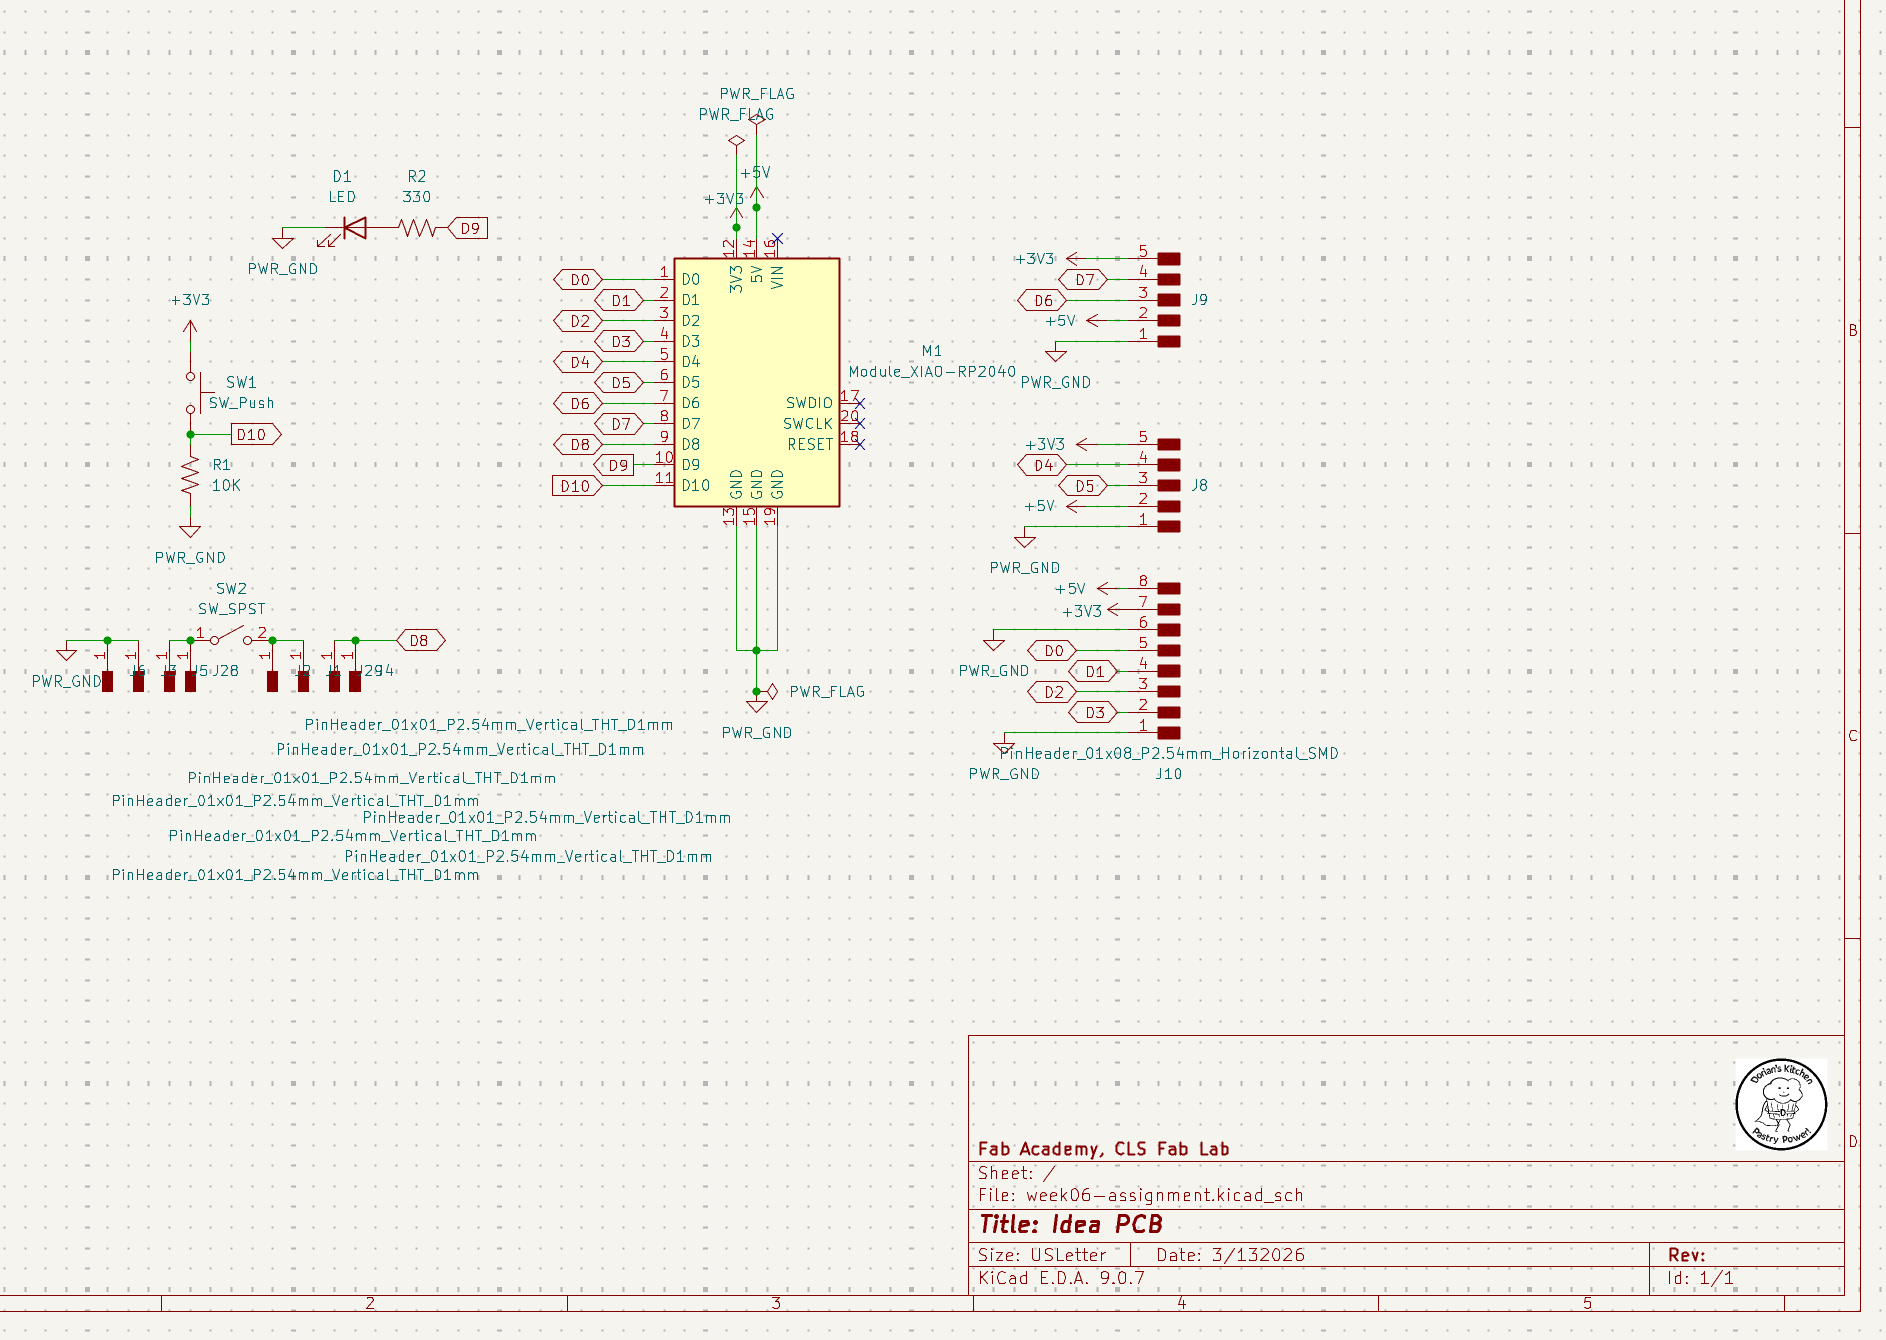The image size is (1886, 1340).
Task: Click the D9 net label beside resistor R2
Action: tap(469, 228)
